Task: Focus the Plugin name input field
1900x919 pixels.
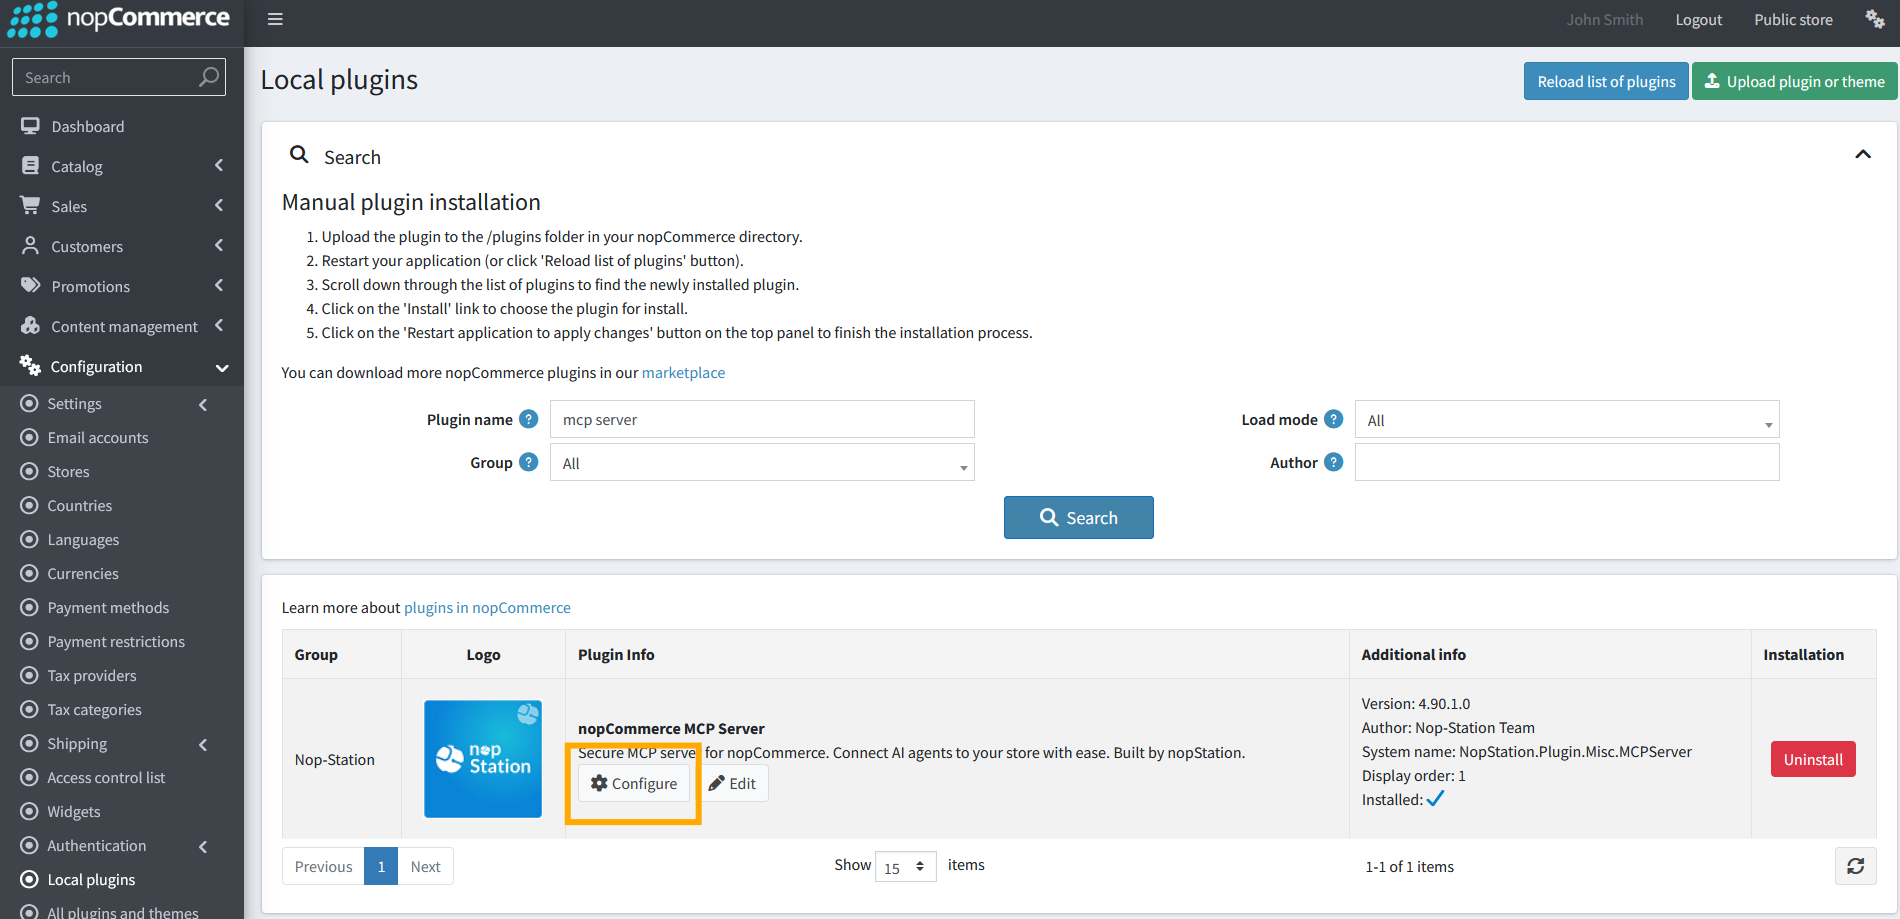Action: click(762, 419)
